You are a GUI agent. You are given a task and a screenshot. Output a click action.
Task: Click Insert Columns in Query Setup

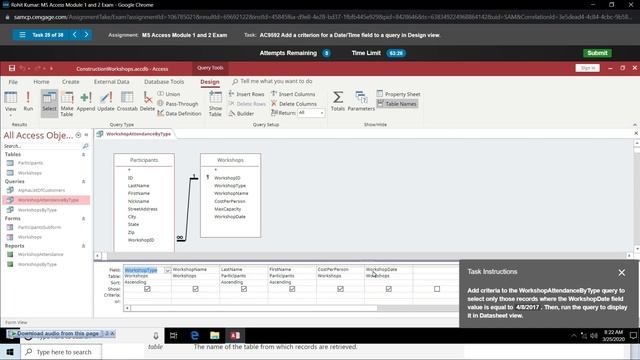pos(293,94)
